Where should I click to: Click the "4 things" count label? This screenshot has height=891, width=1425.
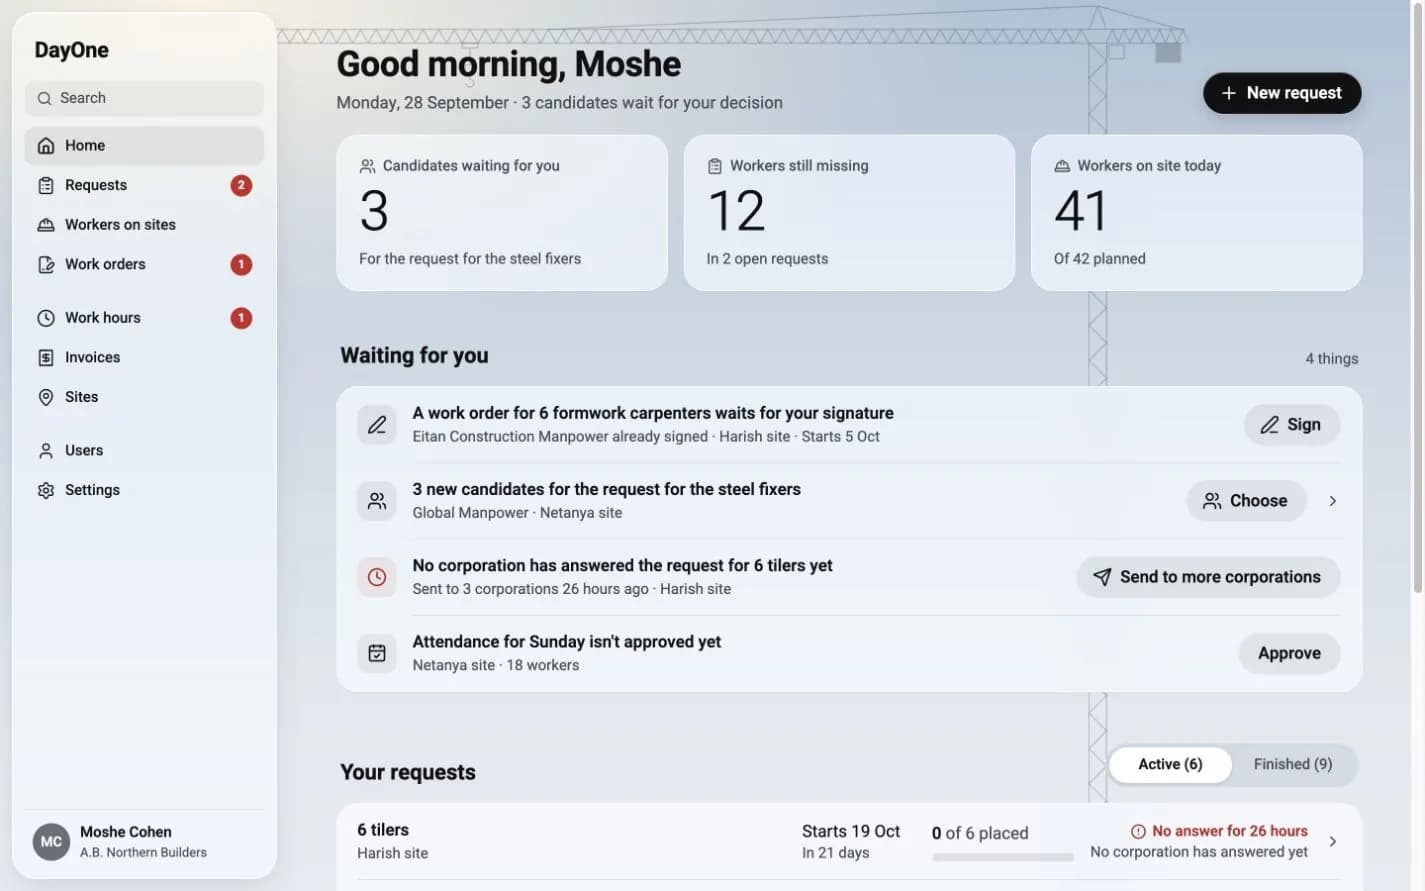pyautogui.click(x=1331, y=359)
